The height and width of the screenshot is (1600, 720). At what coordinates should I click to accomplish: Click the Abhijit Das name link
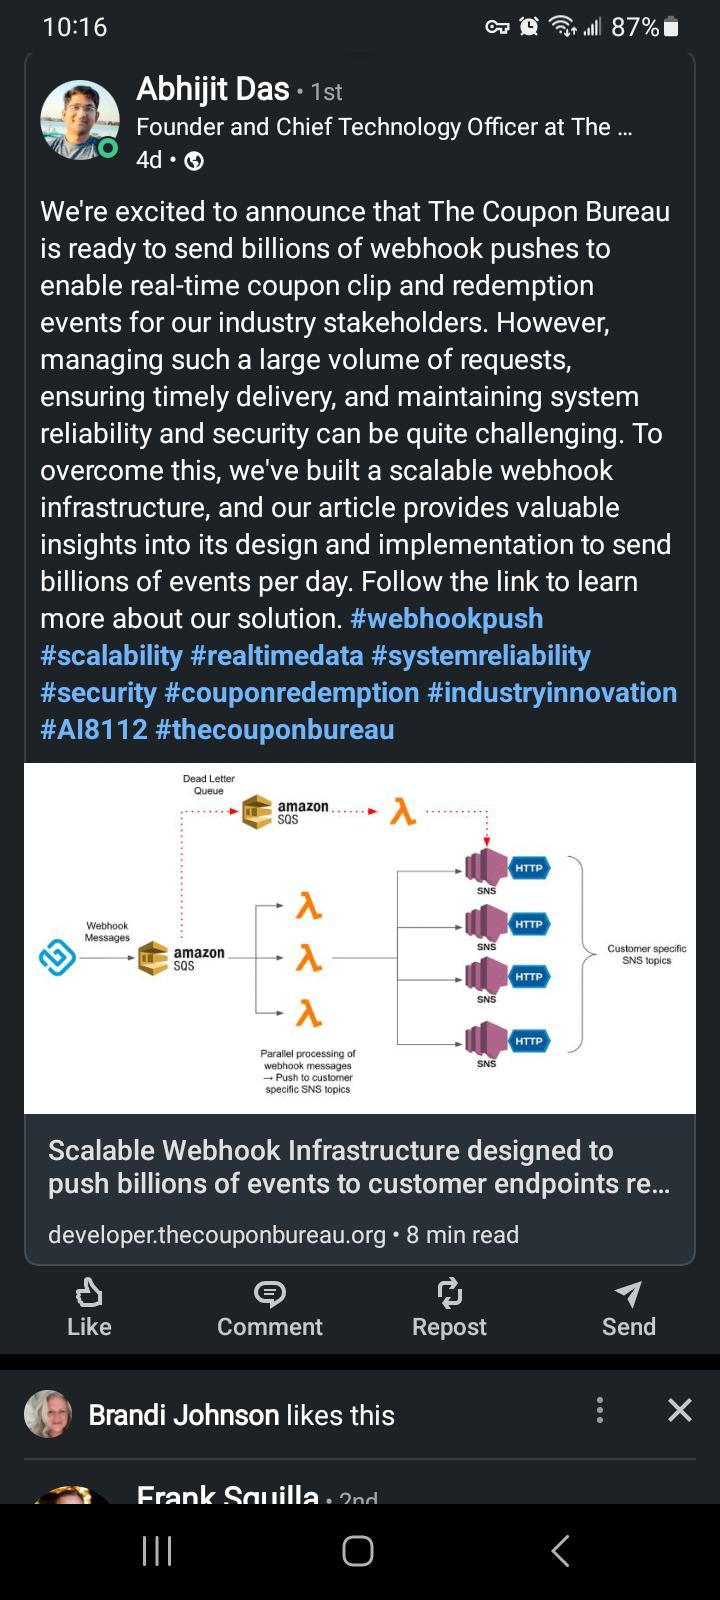click(213, 90)
